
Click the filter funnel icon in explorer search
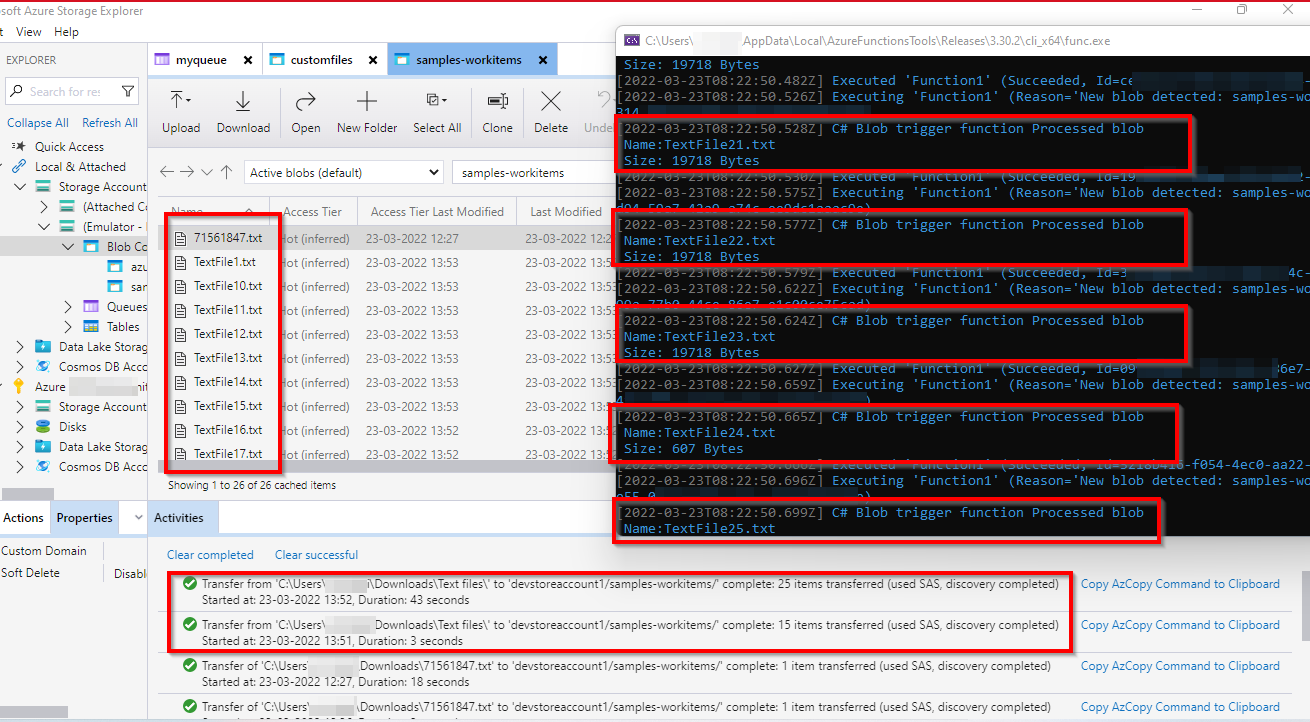128,92
